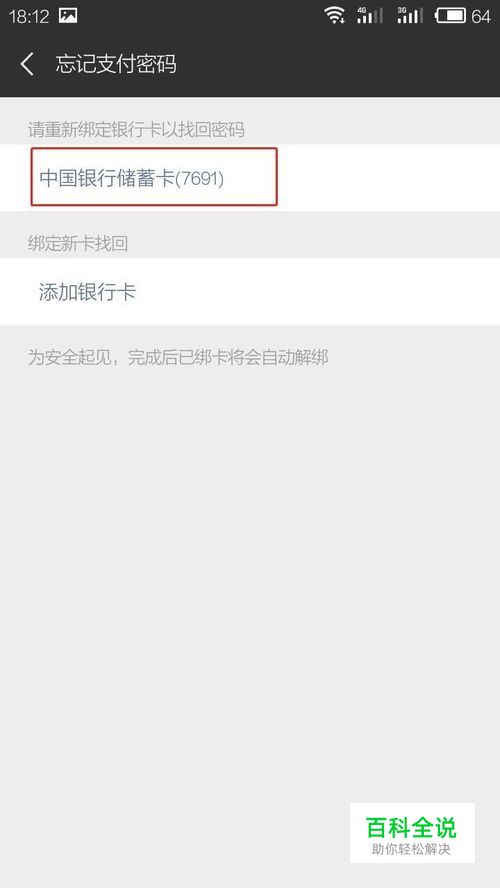Go back using the header arrow
The image size is (500, 888).
click(27, 64)
